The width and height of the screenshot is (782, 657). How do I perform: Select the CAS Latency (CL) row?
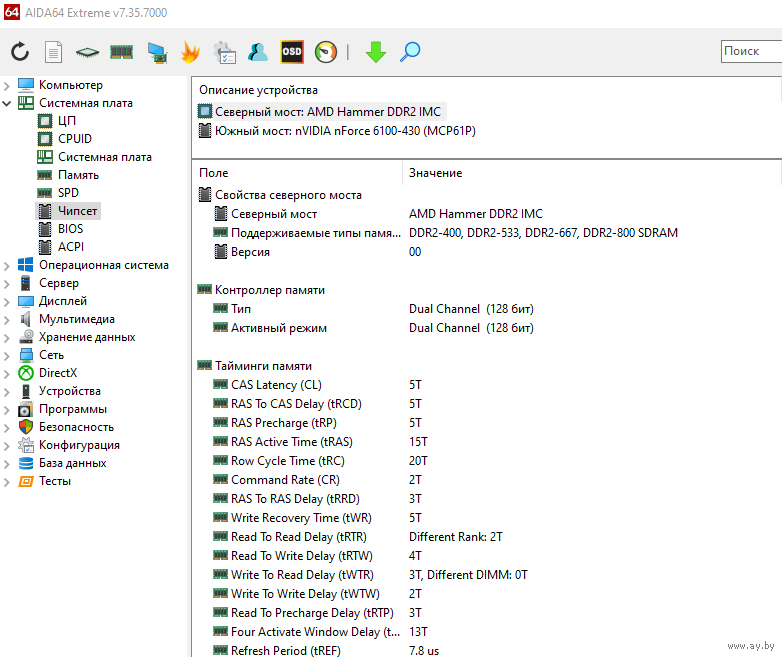[276, 385]
